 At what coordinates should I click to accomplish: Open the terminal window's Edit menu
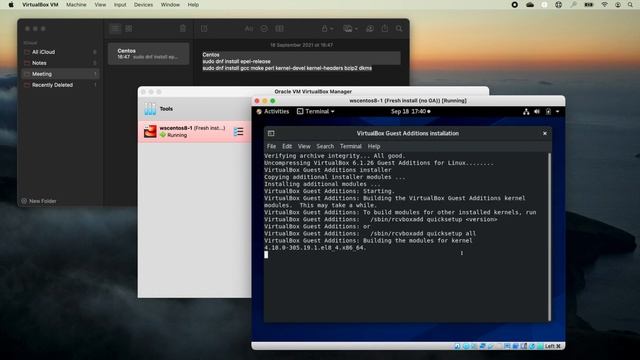point(287,146)
